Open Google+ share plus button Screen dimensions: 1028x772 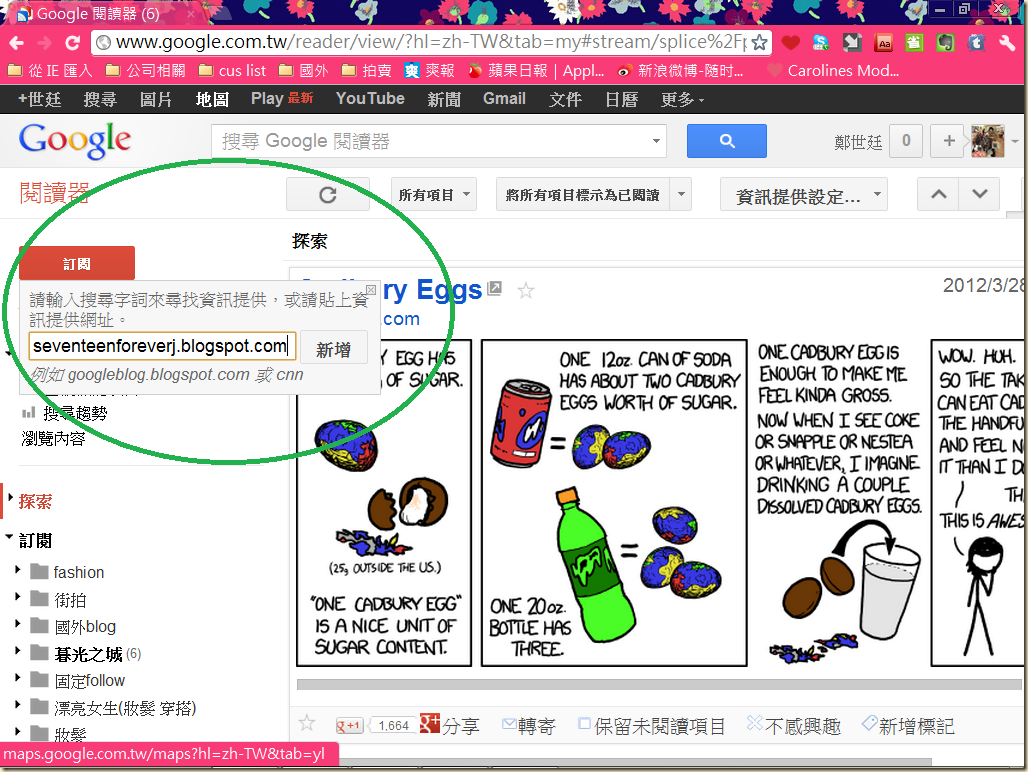(x=949, y=141)
